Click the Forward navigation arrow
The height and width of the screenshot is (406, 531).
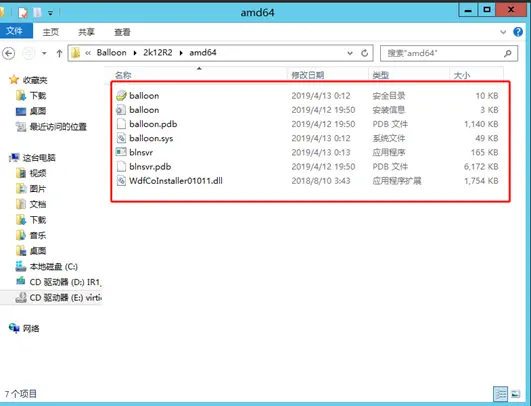pos(28,53)
